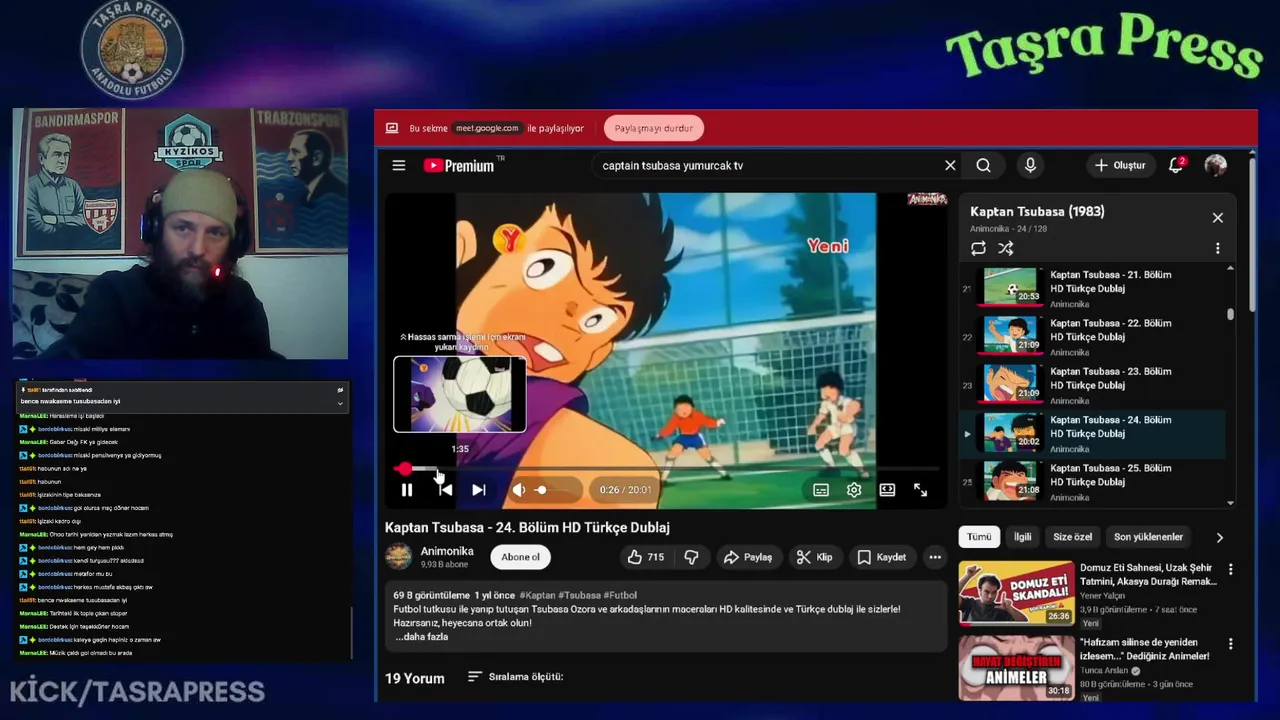Dislike the video
Image resolution: width=1280 pixels, height=720 pixels.
click(691, 557)
